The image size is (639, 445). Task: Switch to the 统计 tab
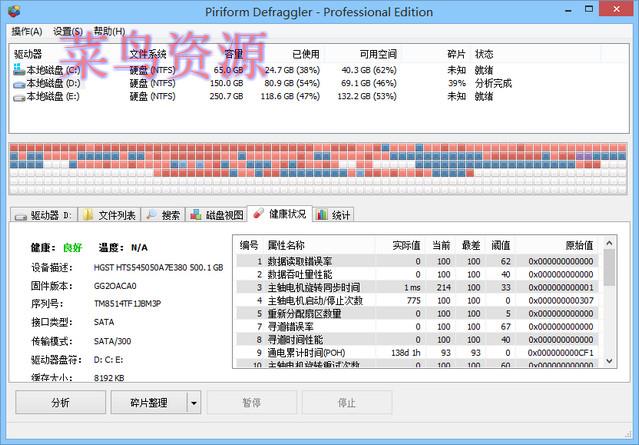(333, 215)
